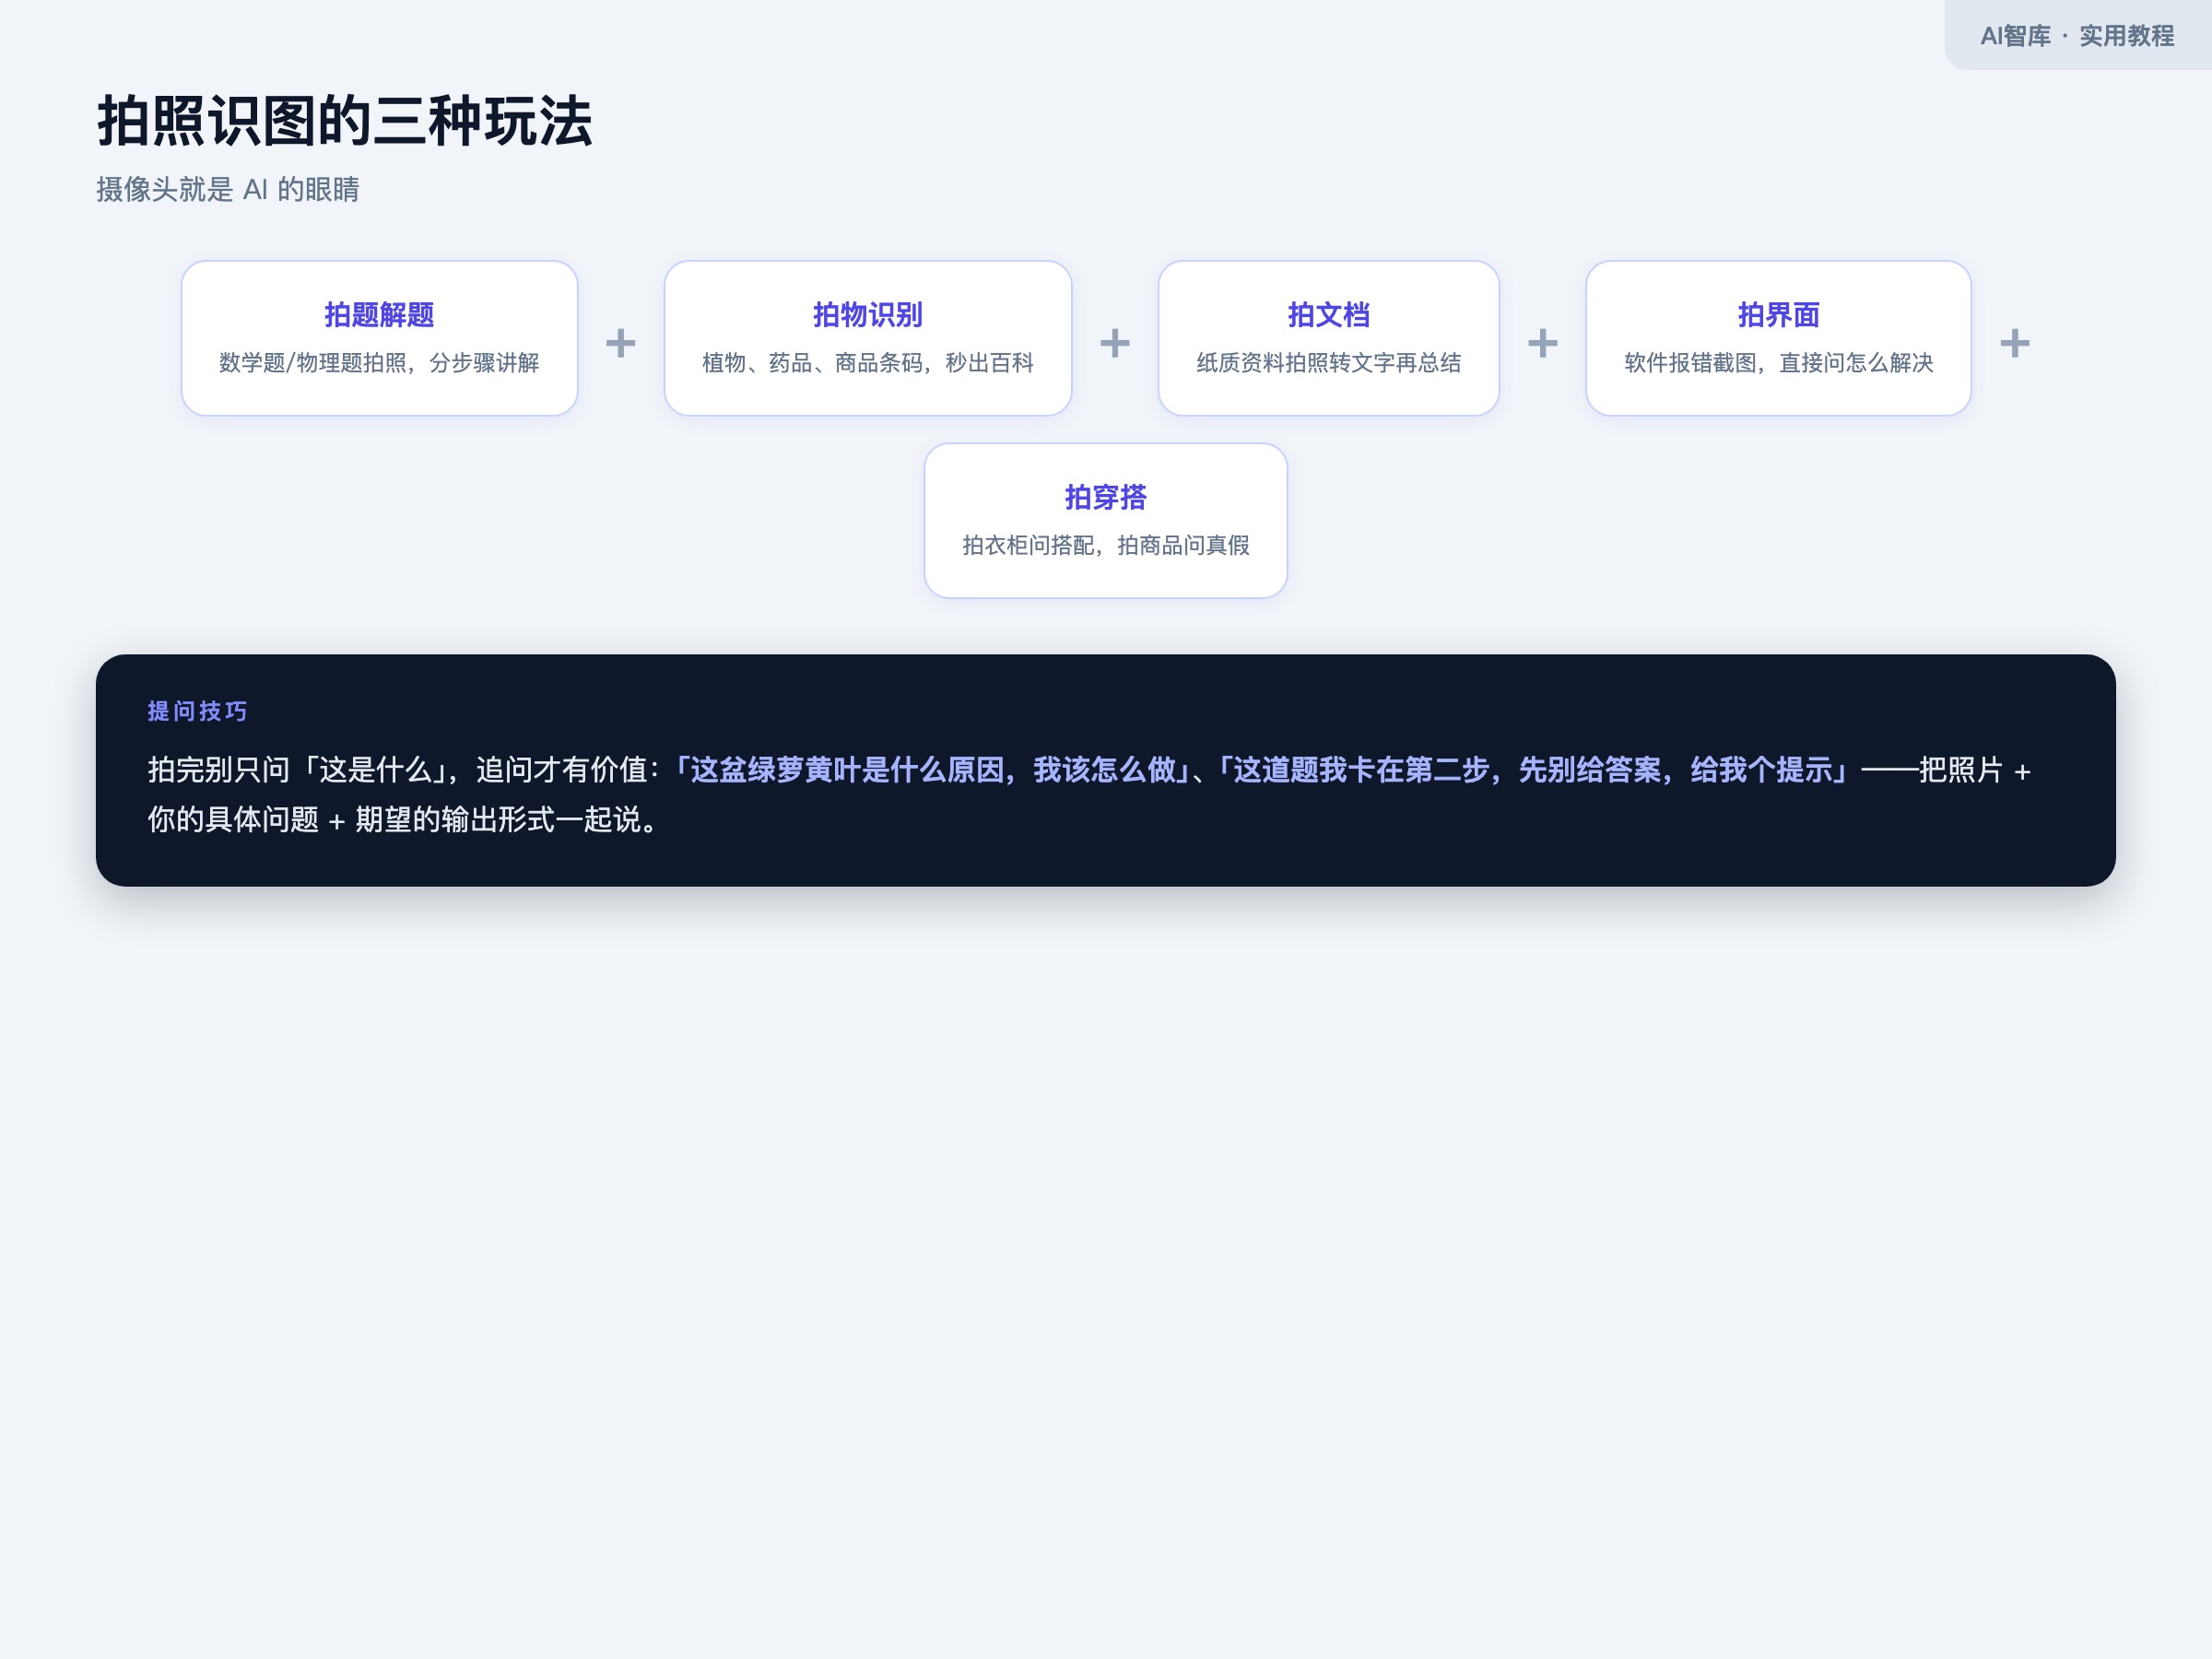Click the 拍穿搭 card
This screenshot has width=2212, height=1659.
pyautogui.click(x=1105, y=521)
